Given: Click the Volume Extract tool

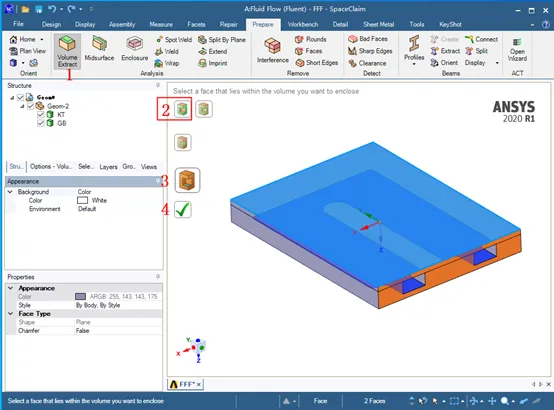Looking at the screenshot, I should tap(67, 52).
